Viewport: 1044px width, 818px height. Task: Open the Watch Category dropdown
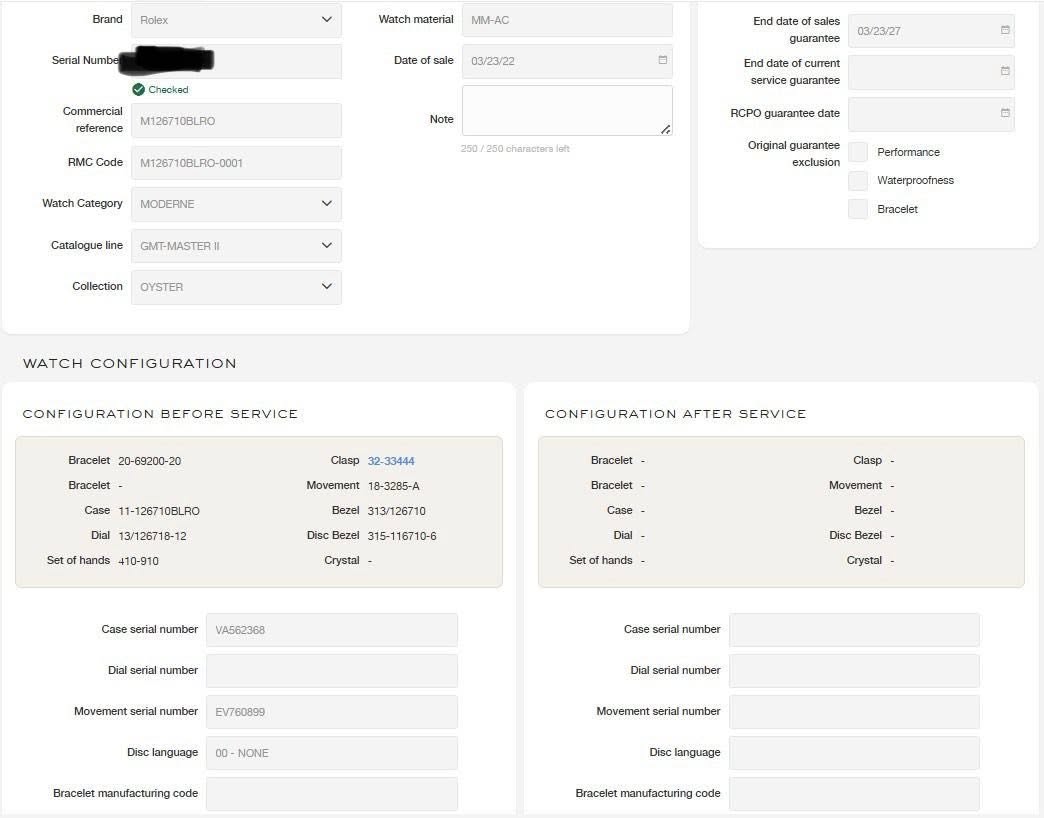(x=236, y=204)
